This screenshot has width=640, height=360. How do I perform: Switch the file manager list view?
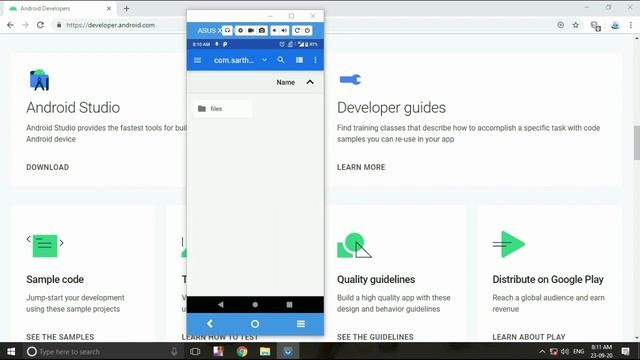(299, 60)
